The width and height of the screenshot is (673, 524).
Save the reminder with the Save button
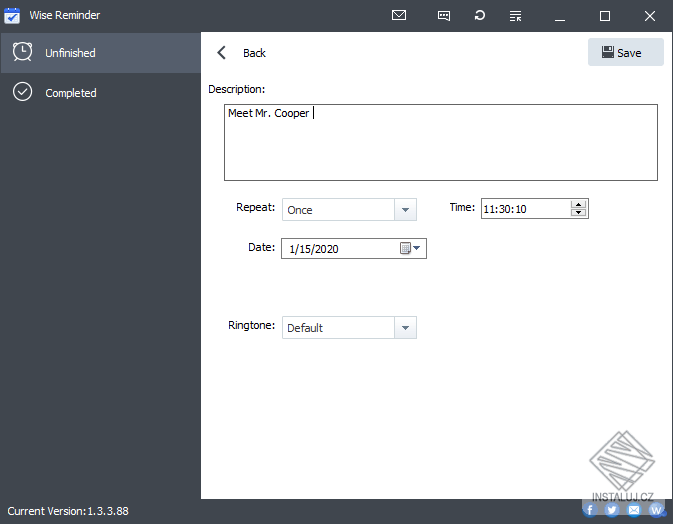pos(625,52)
